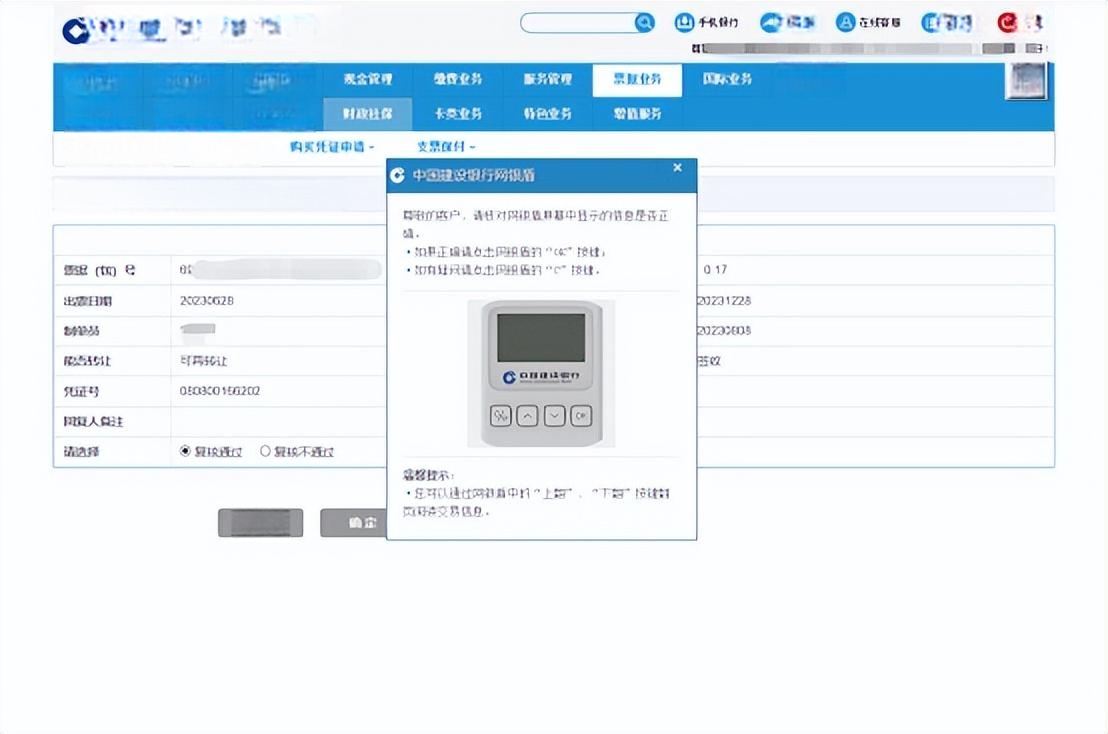Click the date value 20230808
1108x734 pixels.
pos(724,331)
